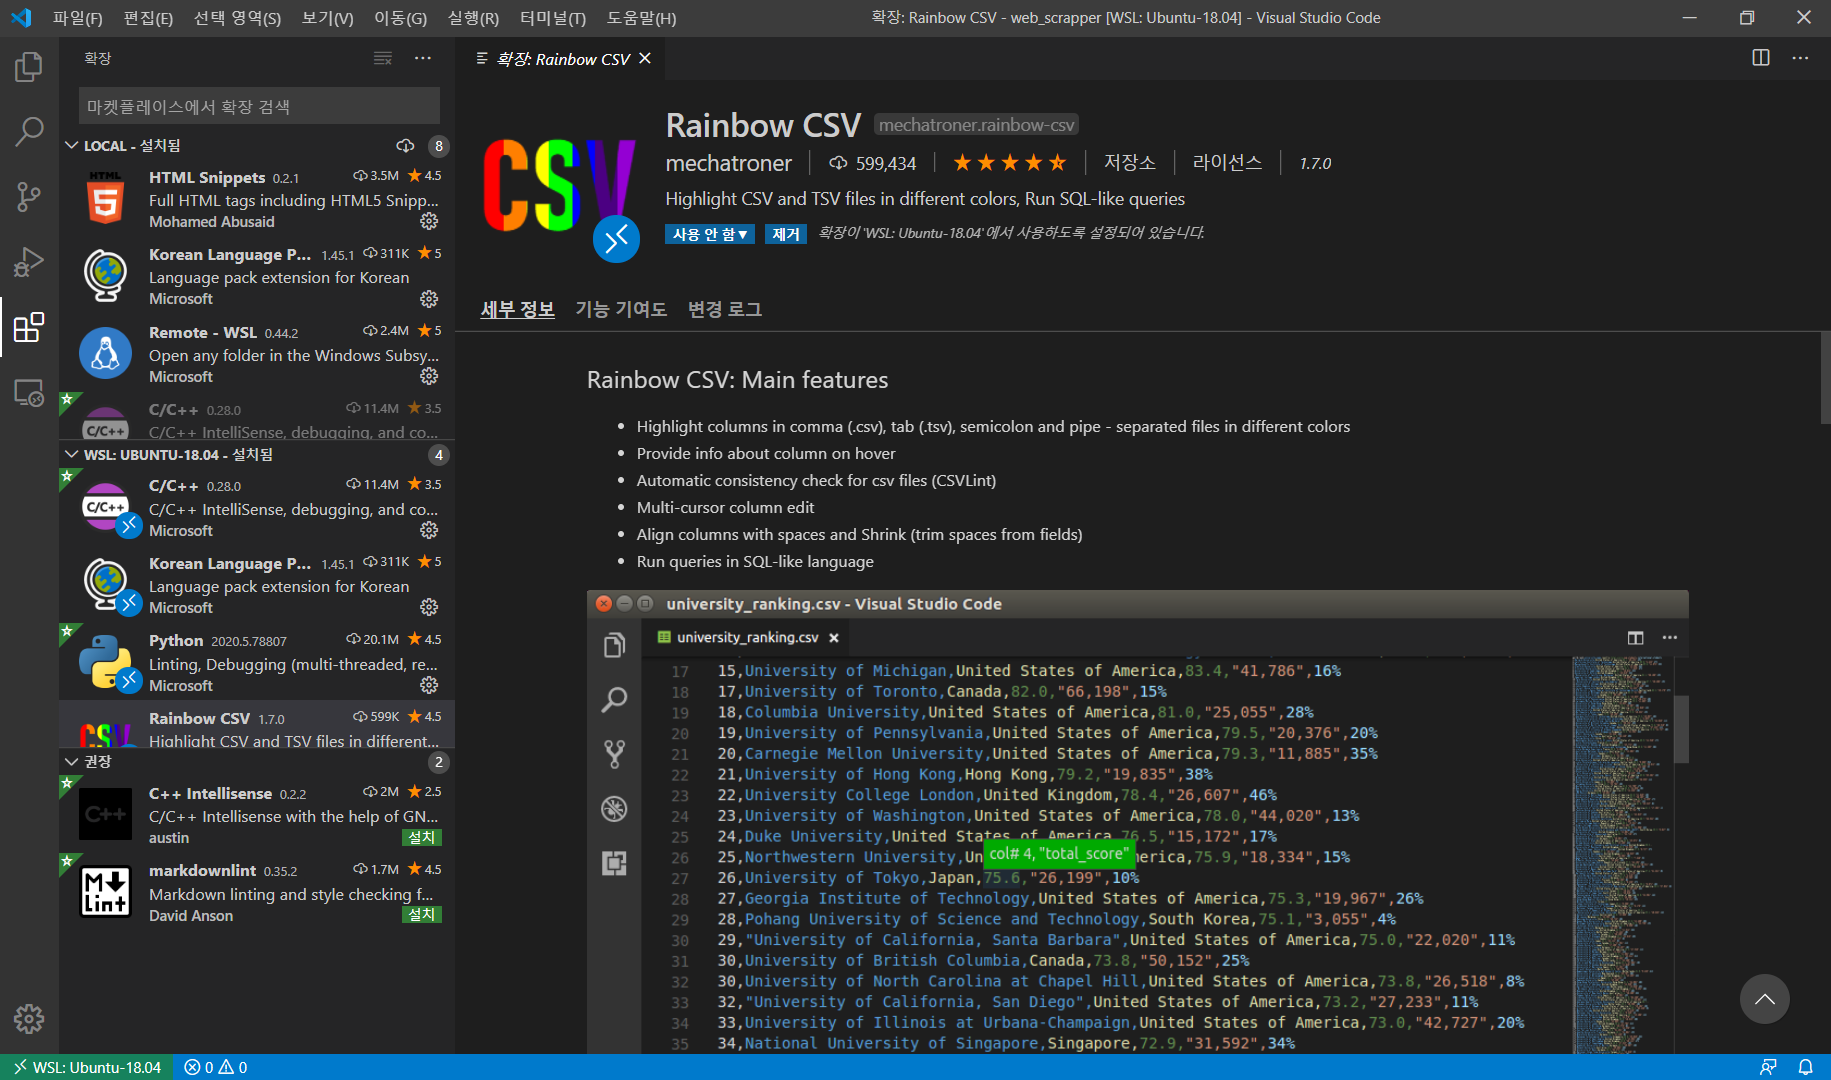
Task: Collapse the LOCAL installed section
Action: point(72,146)
